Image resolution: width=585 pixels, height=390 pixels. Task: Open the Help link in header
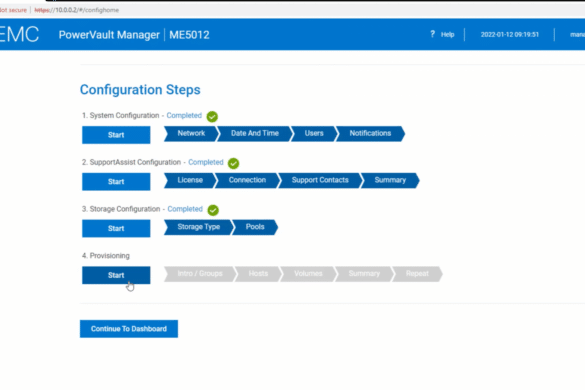(x=447, y=35)
